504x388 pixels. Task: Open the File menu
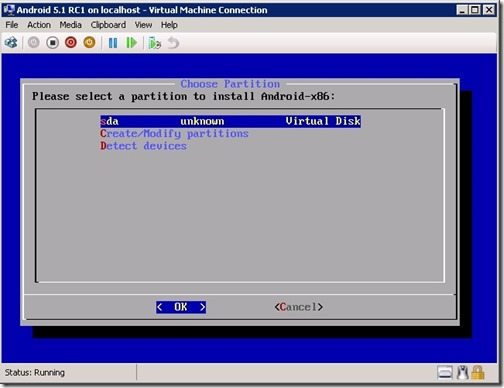(x=12, y=25)
